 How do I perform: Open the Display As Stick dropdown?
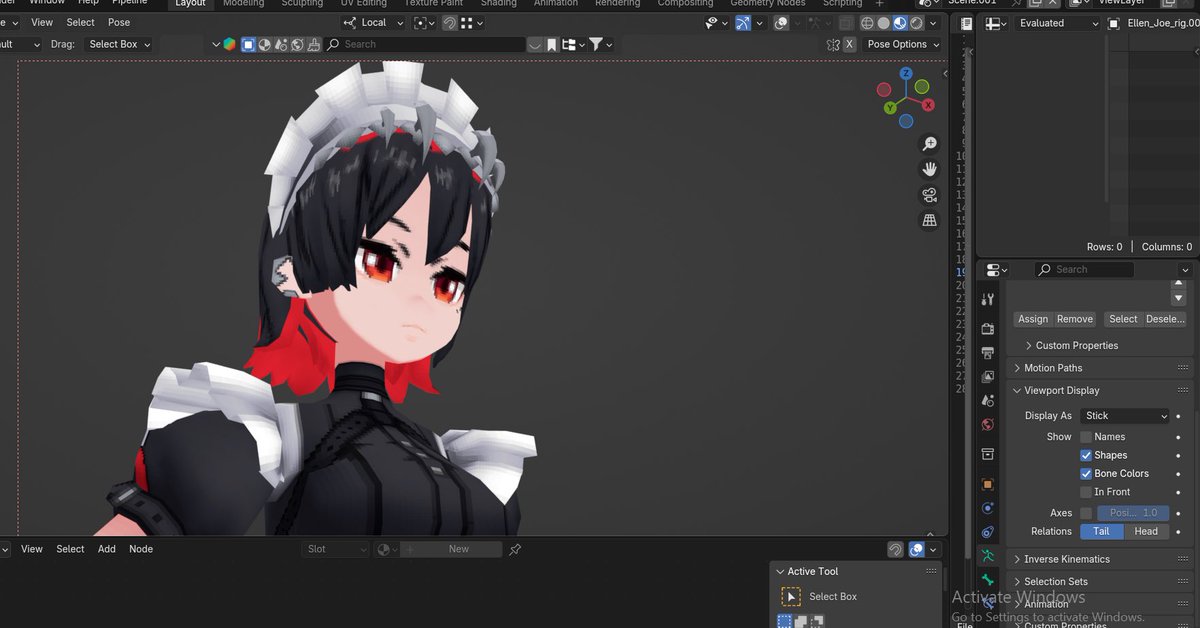pos(1125,416)
